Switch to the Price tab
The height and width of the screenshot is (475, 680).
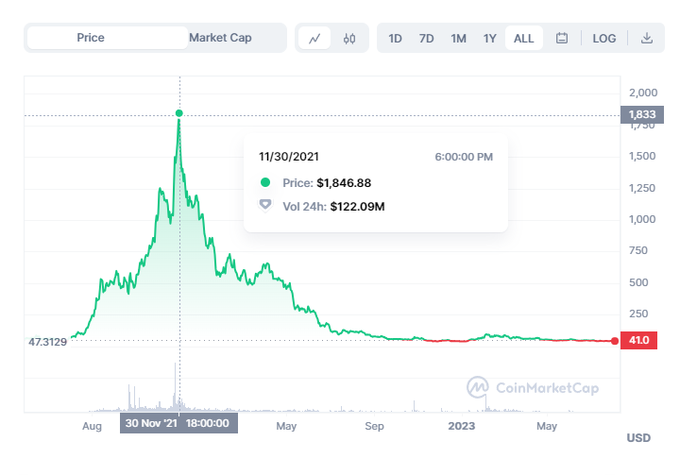point(107,38)
